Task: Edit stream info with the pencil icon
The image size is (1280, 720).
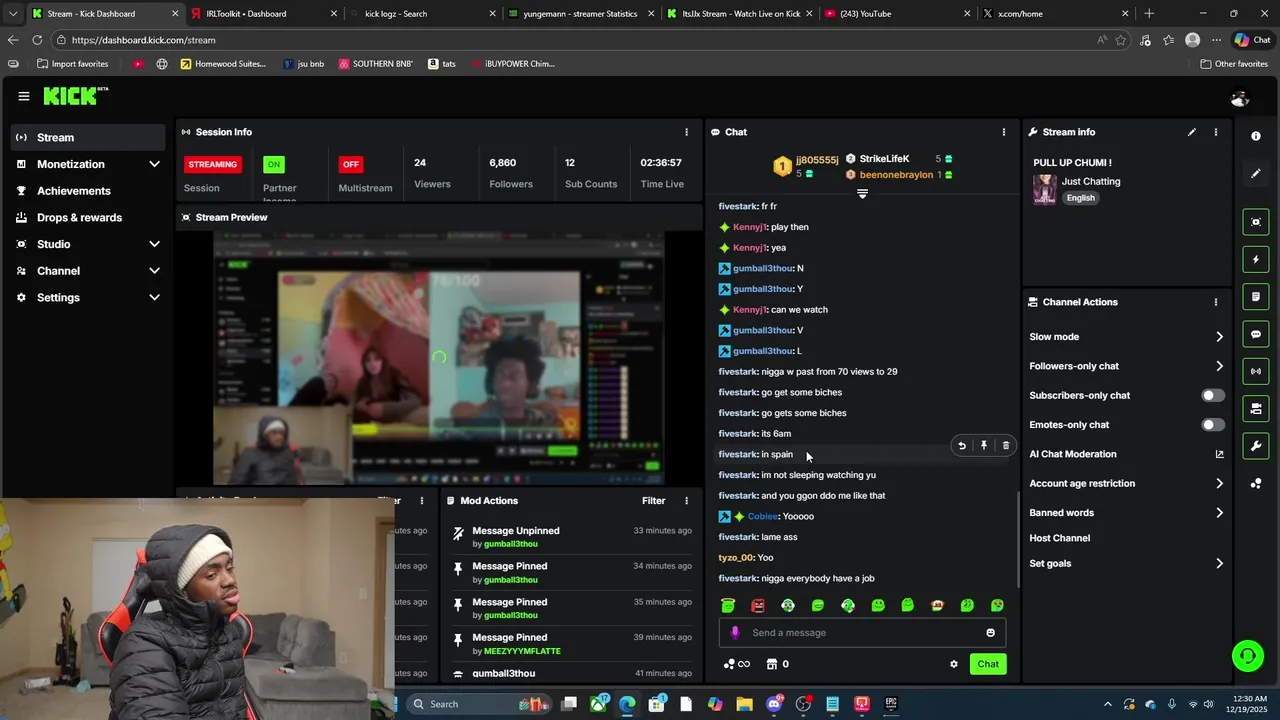Action: [x=1192, y=132]
